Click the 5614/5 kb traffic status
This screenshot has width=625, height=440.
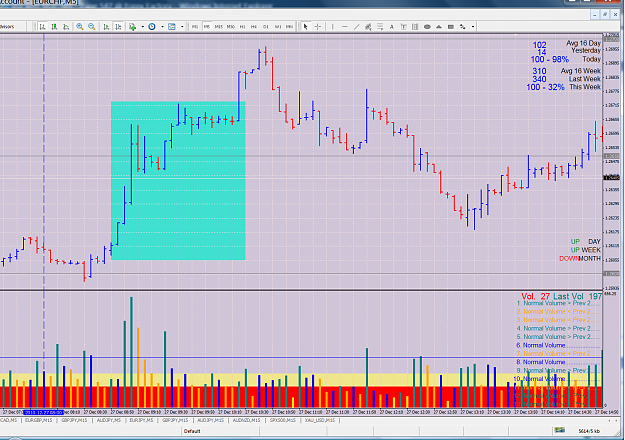pyautogui.click(x=589, y=431)
